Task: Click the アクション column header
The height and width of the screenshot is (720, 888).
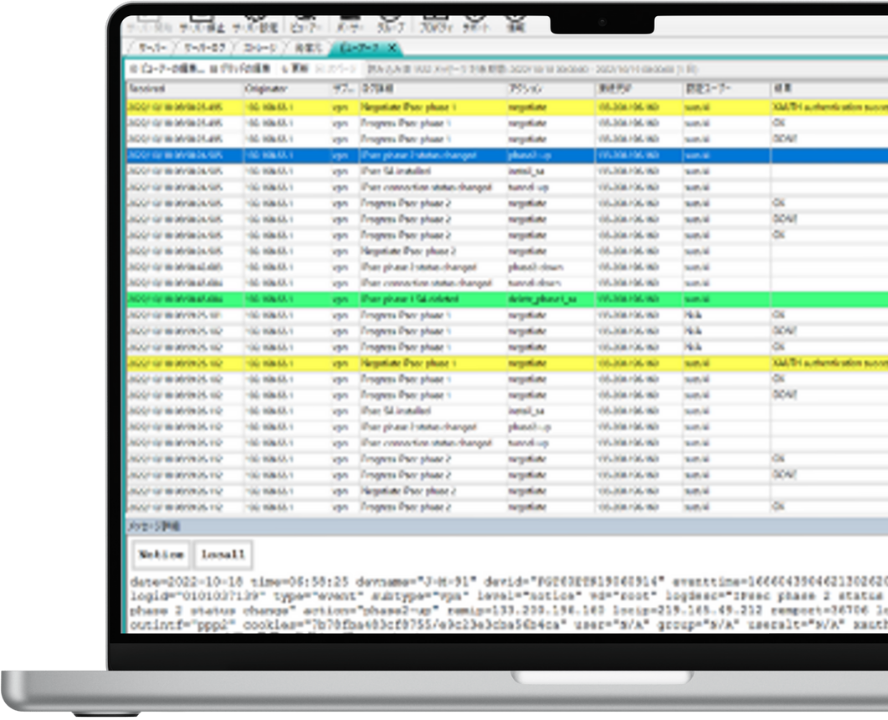Action: coord(550,89)
